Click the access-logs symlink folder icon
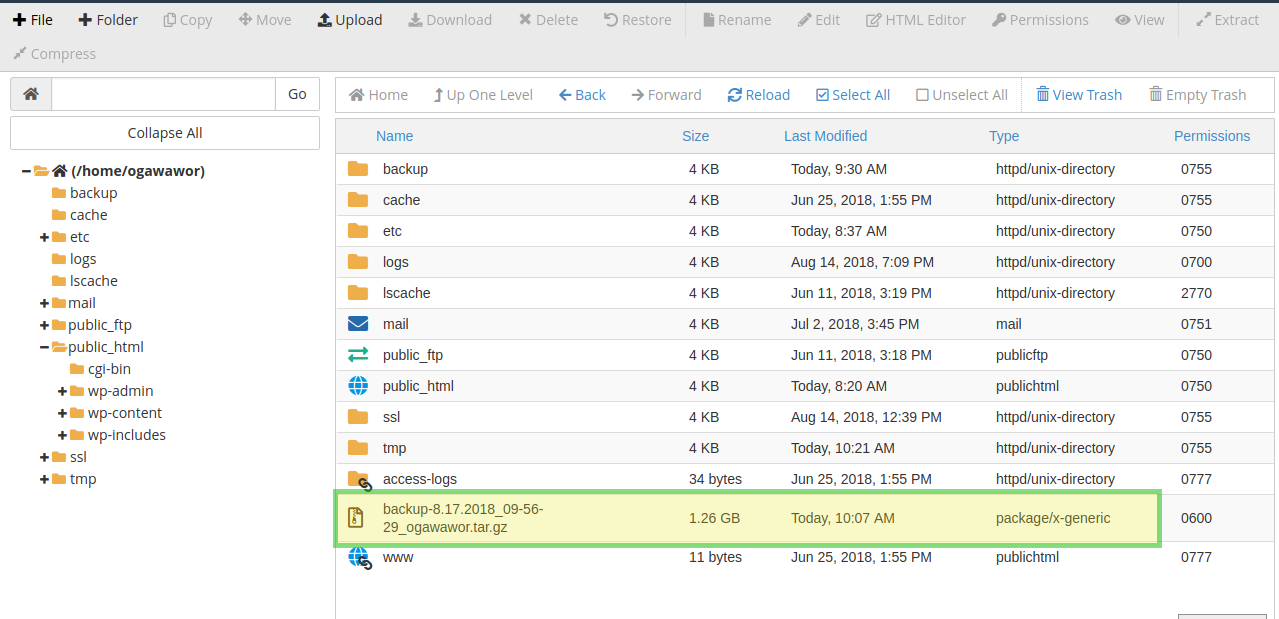The image size is (1279, 619). [359, 480]
